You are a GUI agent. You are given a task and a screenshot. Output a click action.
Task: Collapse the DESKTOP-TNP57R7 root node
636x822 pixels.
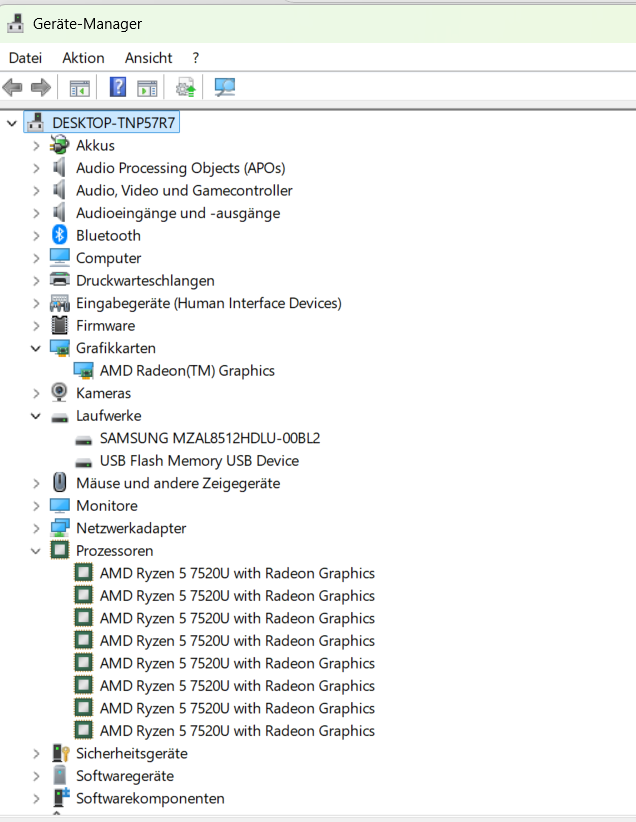12,124
